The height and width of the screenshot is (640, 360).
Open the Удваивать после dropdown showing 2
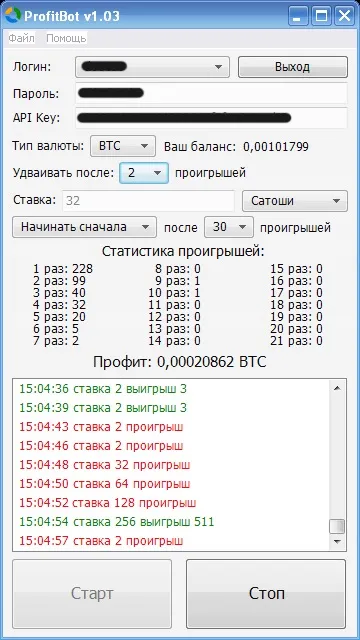tap(144, 173)
